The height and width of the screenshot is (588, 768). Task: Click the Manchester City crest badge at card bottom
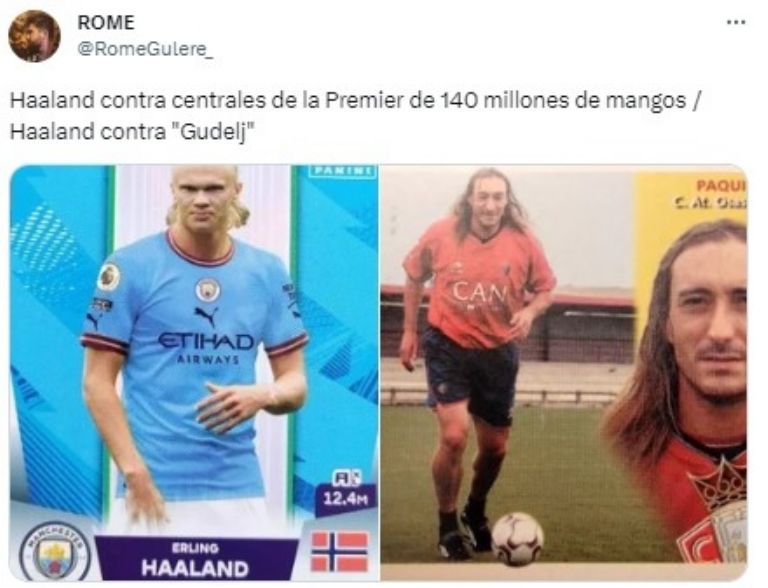[x=55, y=553]
